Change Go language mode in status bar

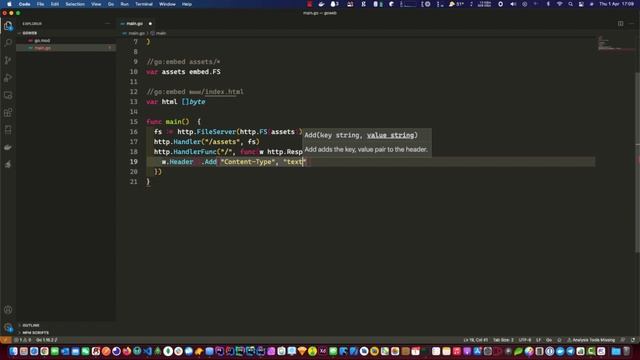coord(549,340)
